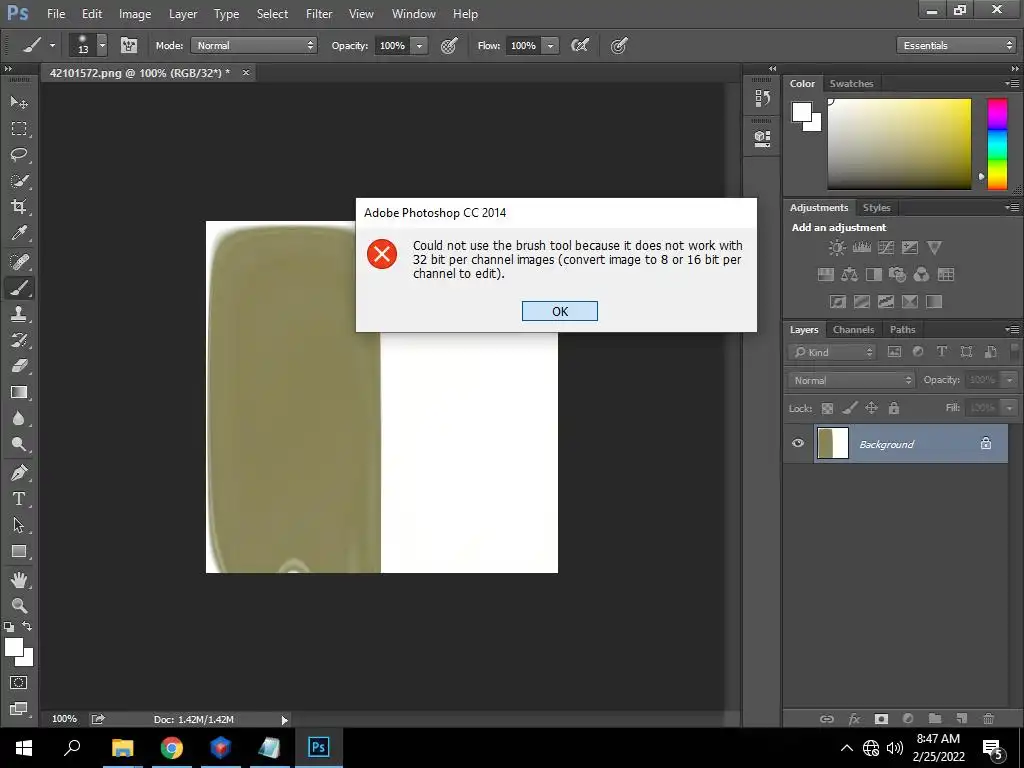Select the Rectangle shape tool
The image size is (1024, 768).
(19, 551)
